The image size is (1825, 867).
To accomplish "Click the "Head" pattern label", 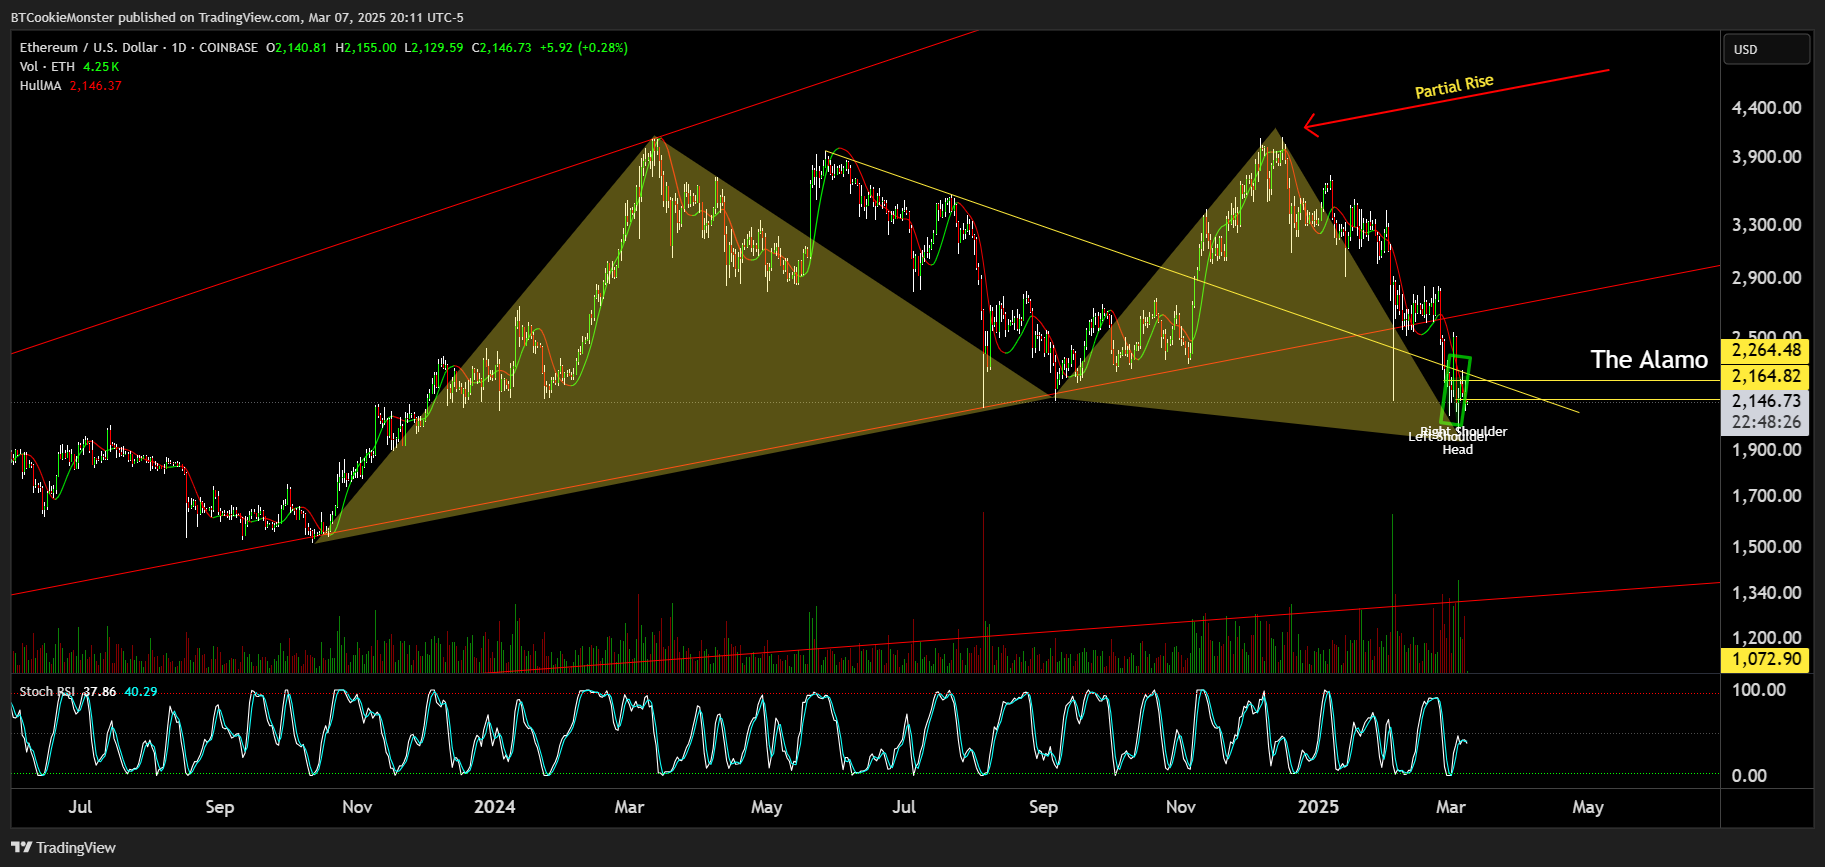I will coord(1457,449).
